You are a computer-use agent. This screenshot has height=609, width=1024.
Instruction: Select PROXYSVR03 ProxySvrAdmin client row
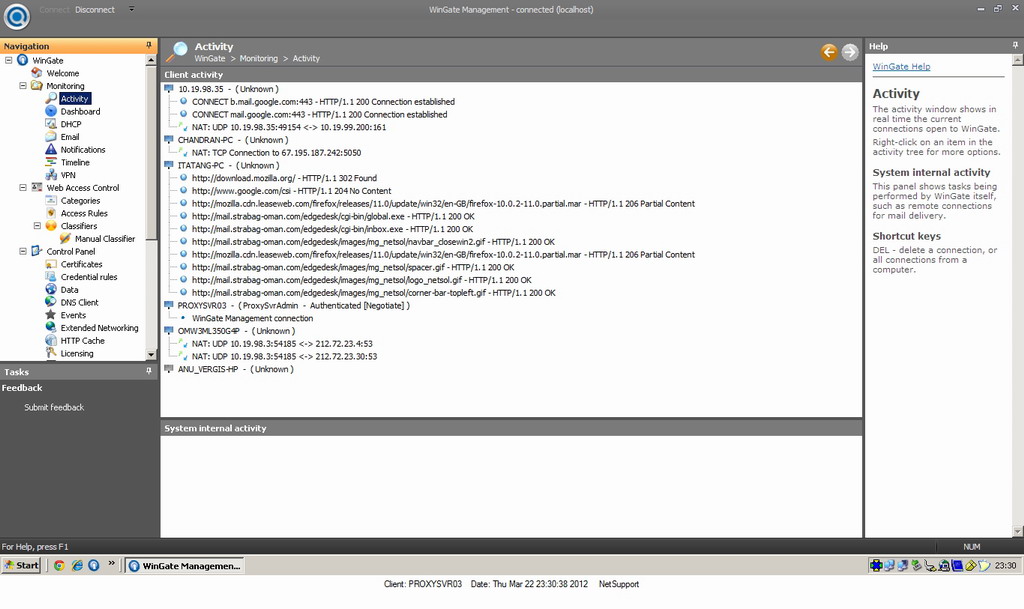[x=293, y=305]
